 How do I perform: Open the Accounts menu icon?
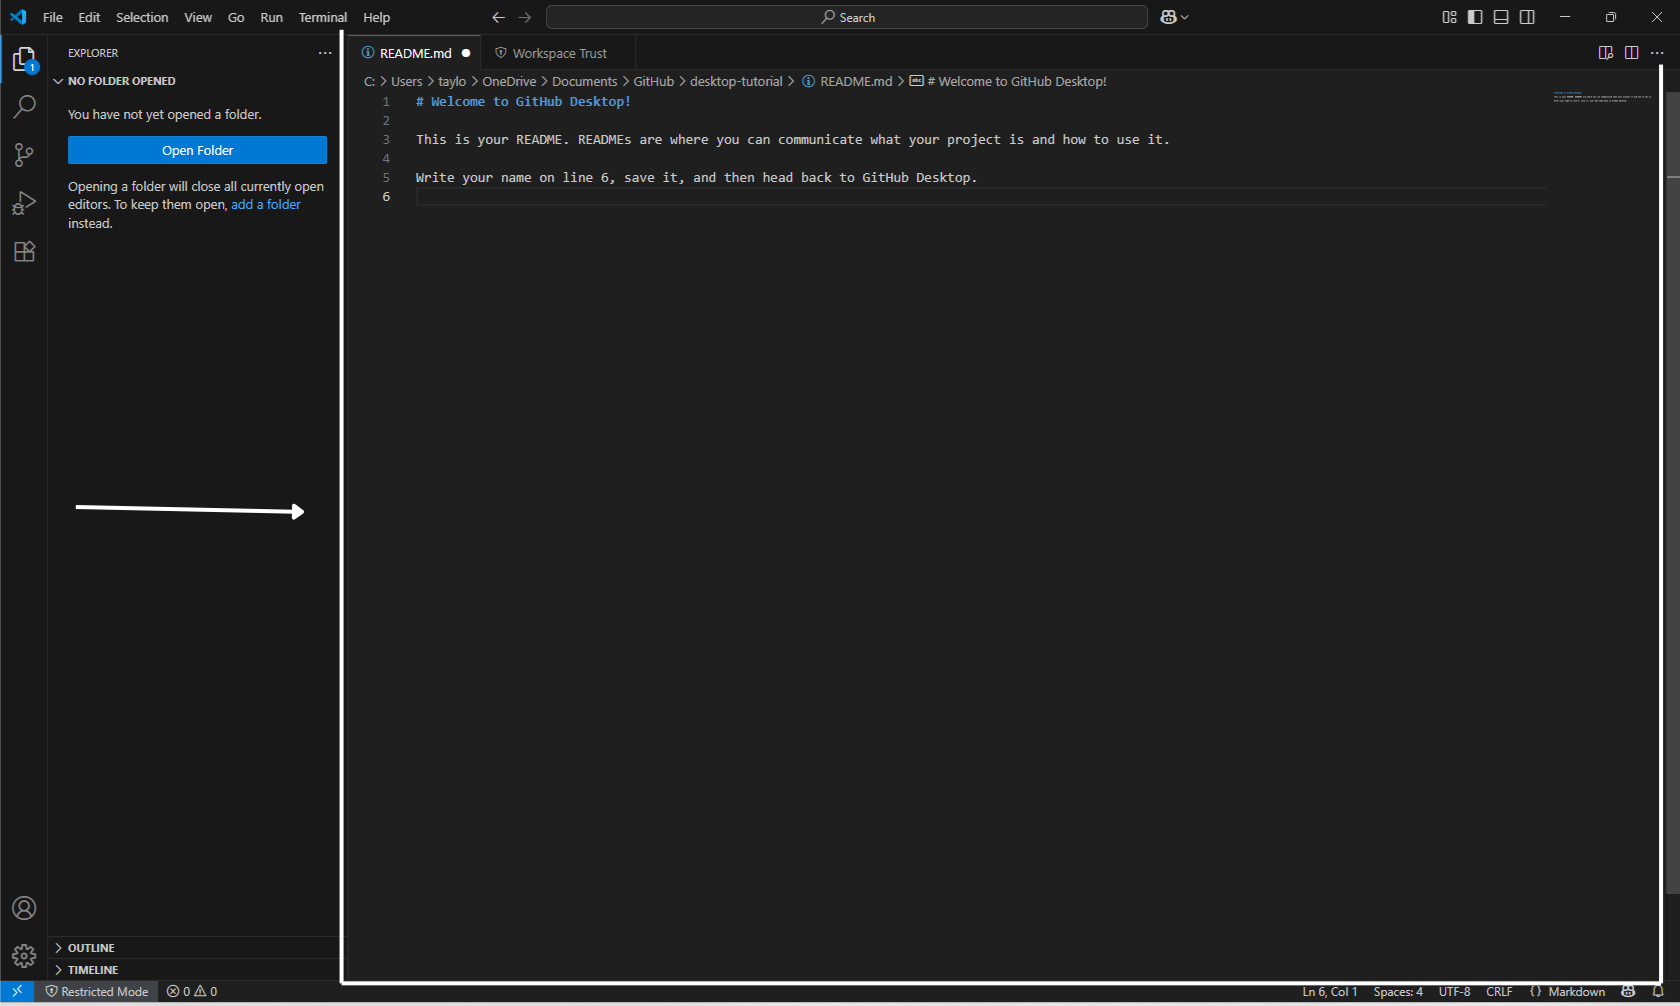[24, 908]
